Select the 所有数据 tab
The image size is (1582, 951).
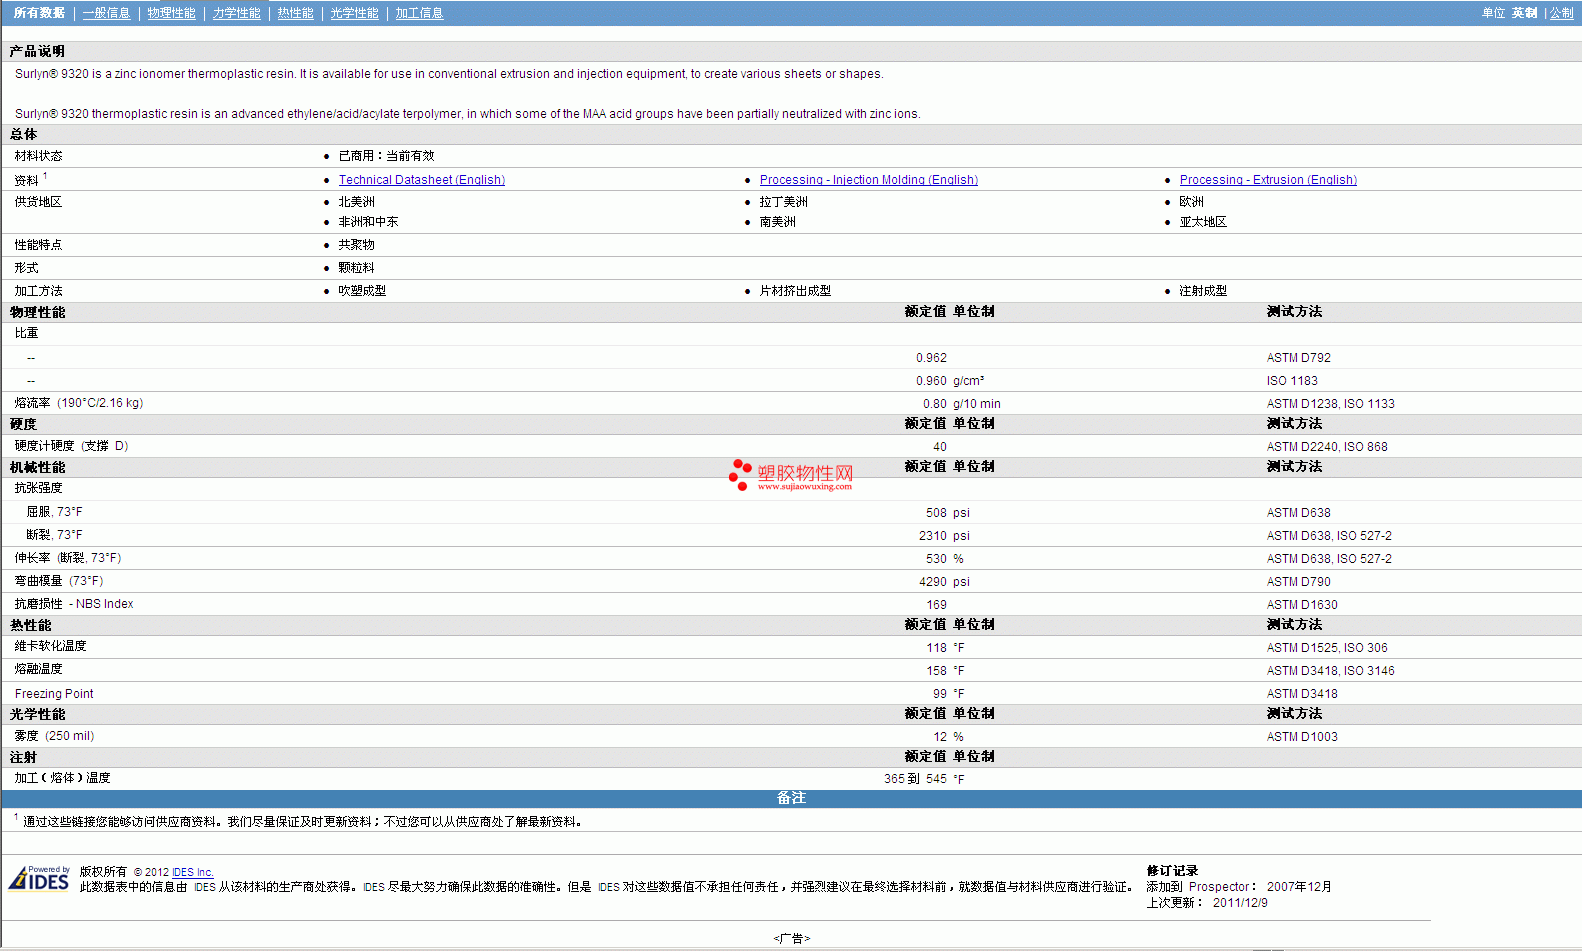pyautogui.click(x=39, y=13)
